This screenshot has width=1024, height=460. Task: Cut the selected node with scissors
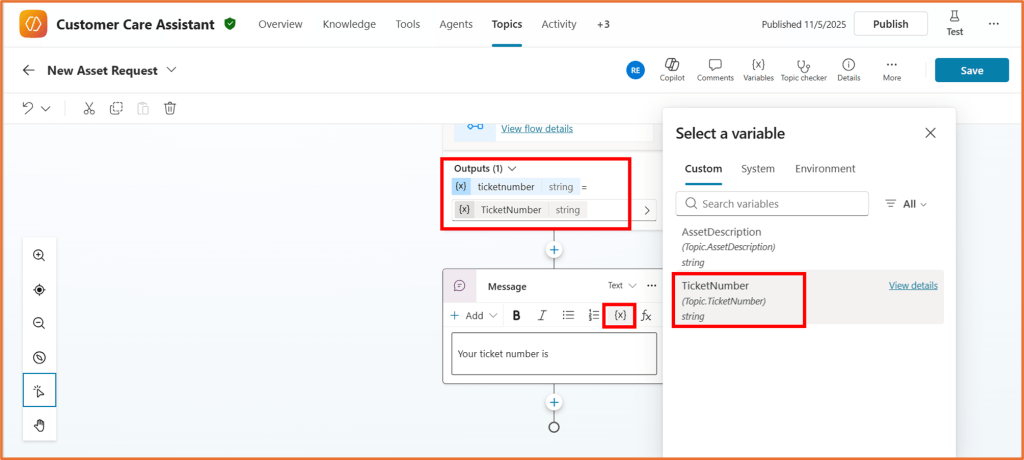89,108
